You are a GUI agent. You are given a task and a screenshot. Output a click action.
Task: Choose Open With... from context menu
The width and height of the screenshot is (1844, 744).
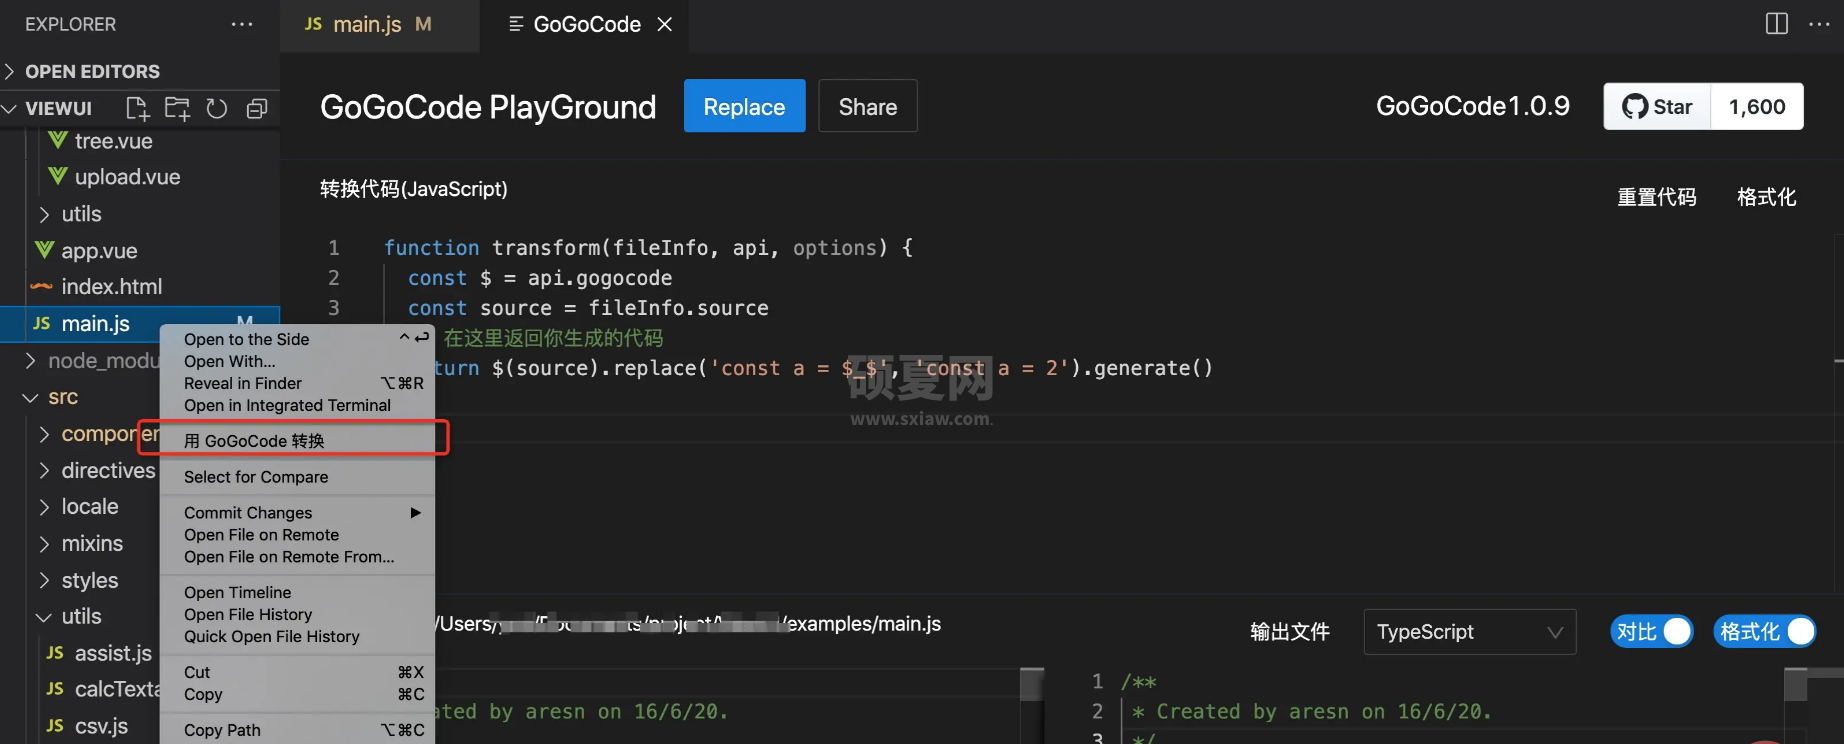(297, 361)
